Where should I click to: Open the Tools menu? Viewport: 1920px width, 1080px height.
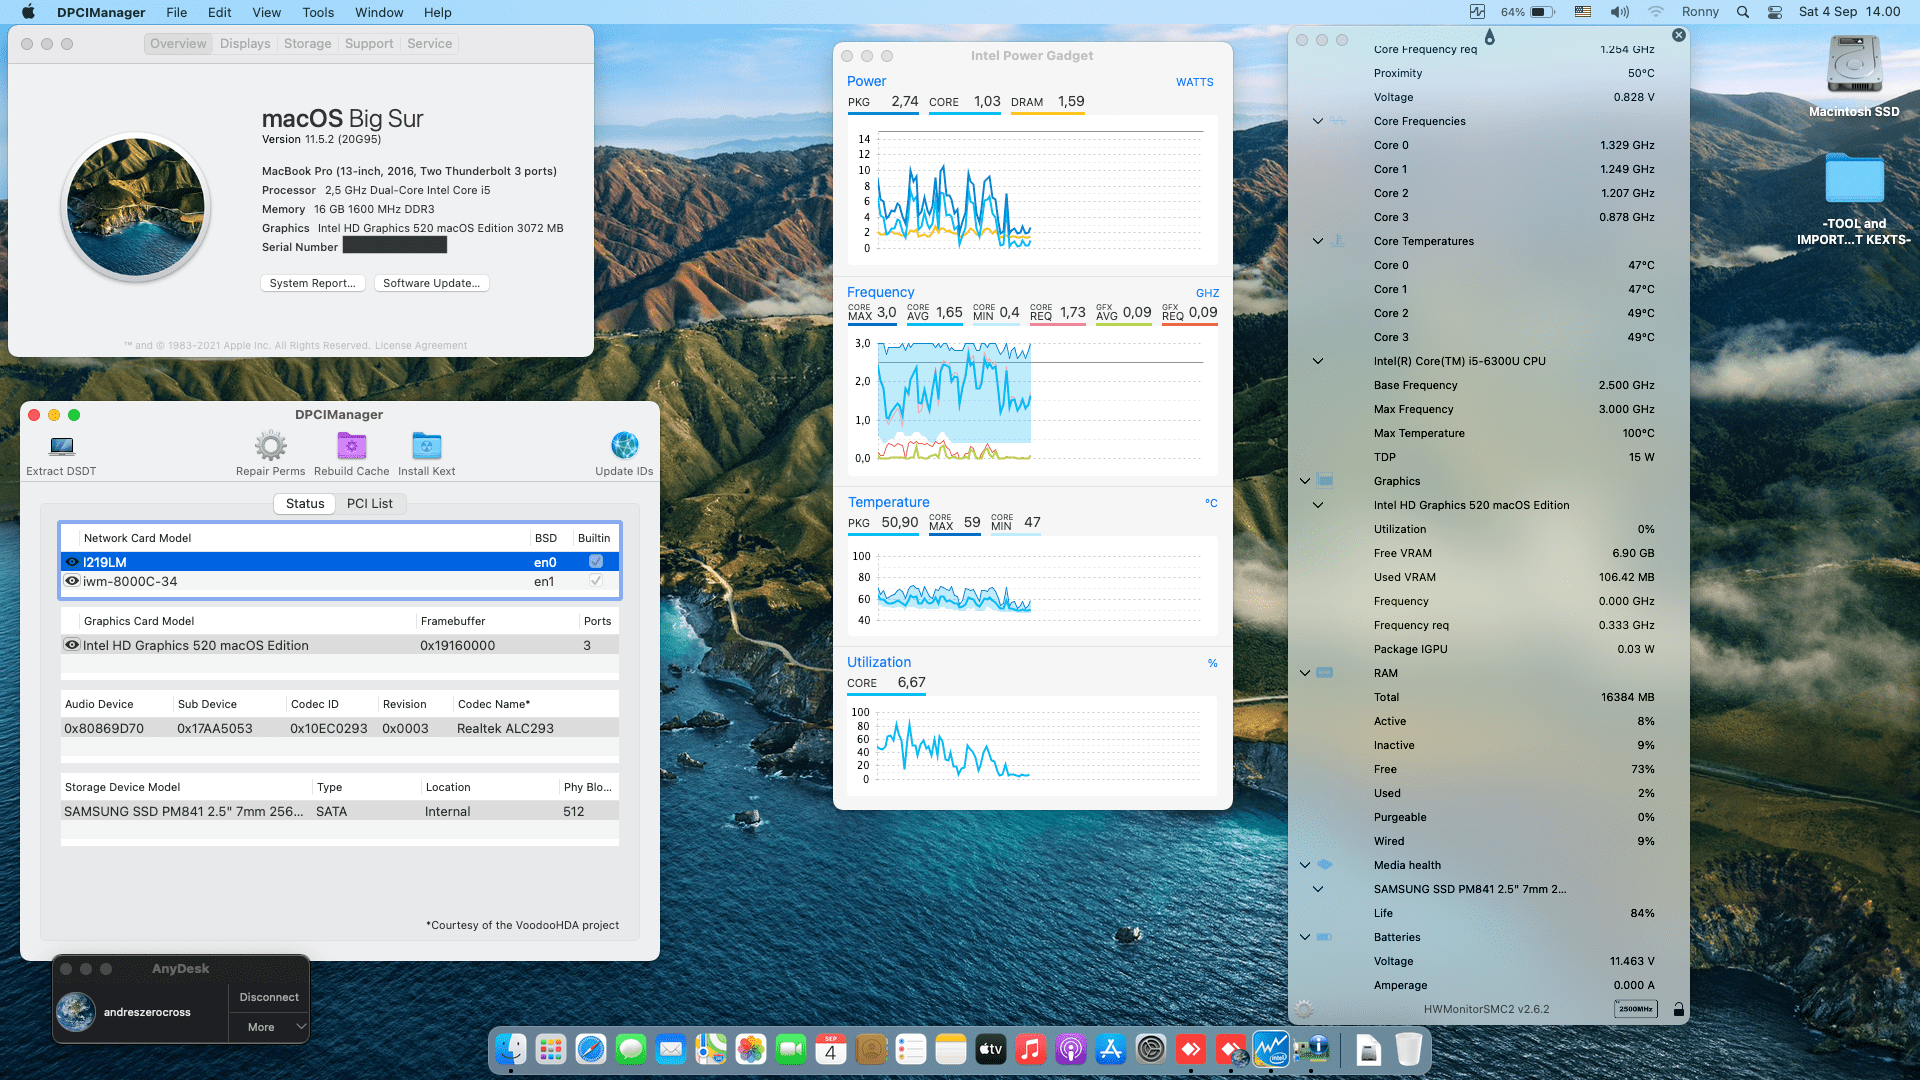point(318,12)
